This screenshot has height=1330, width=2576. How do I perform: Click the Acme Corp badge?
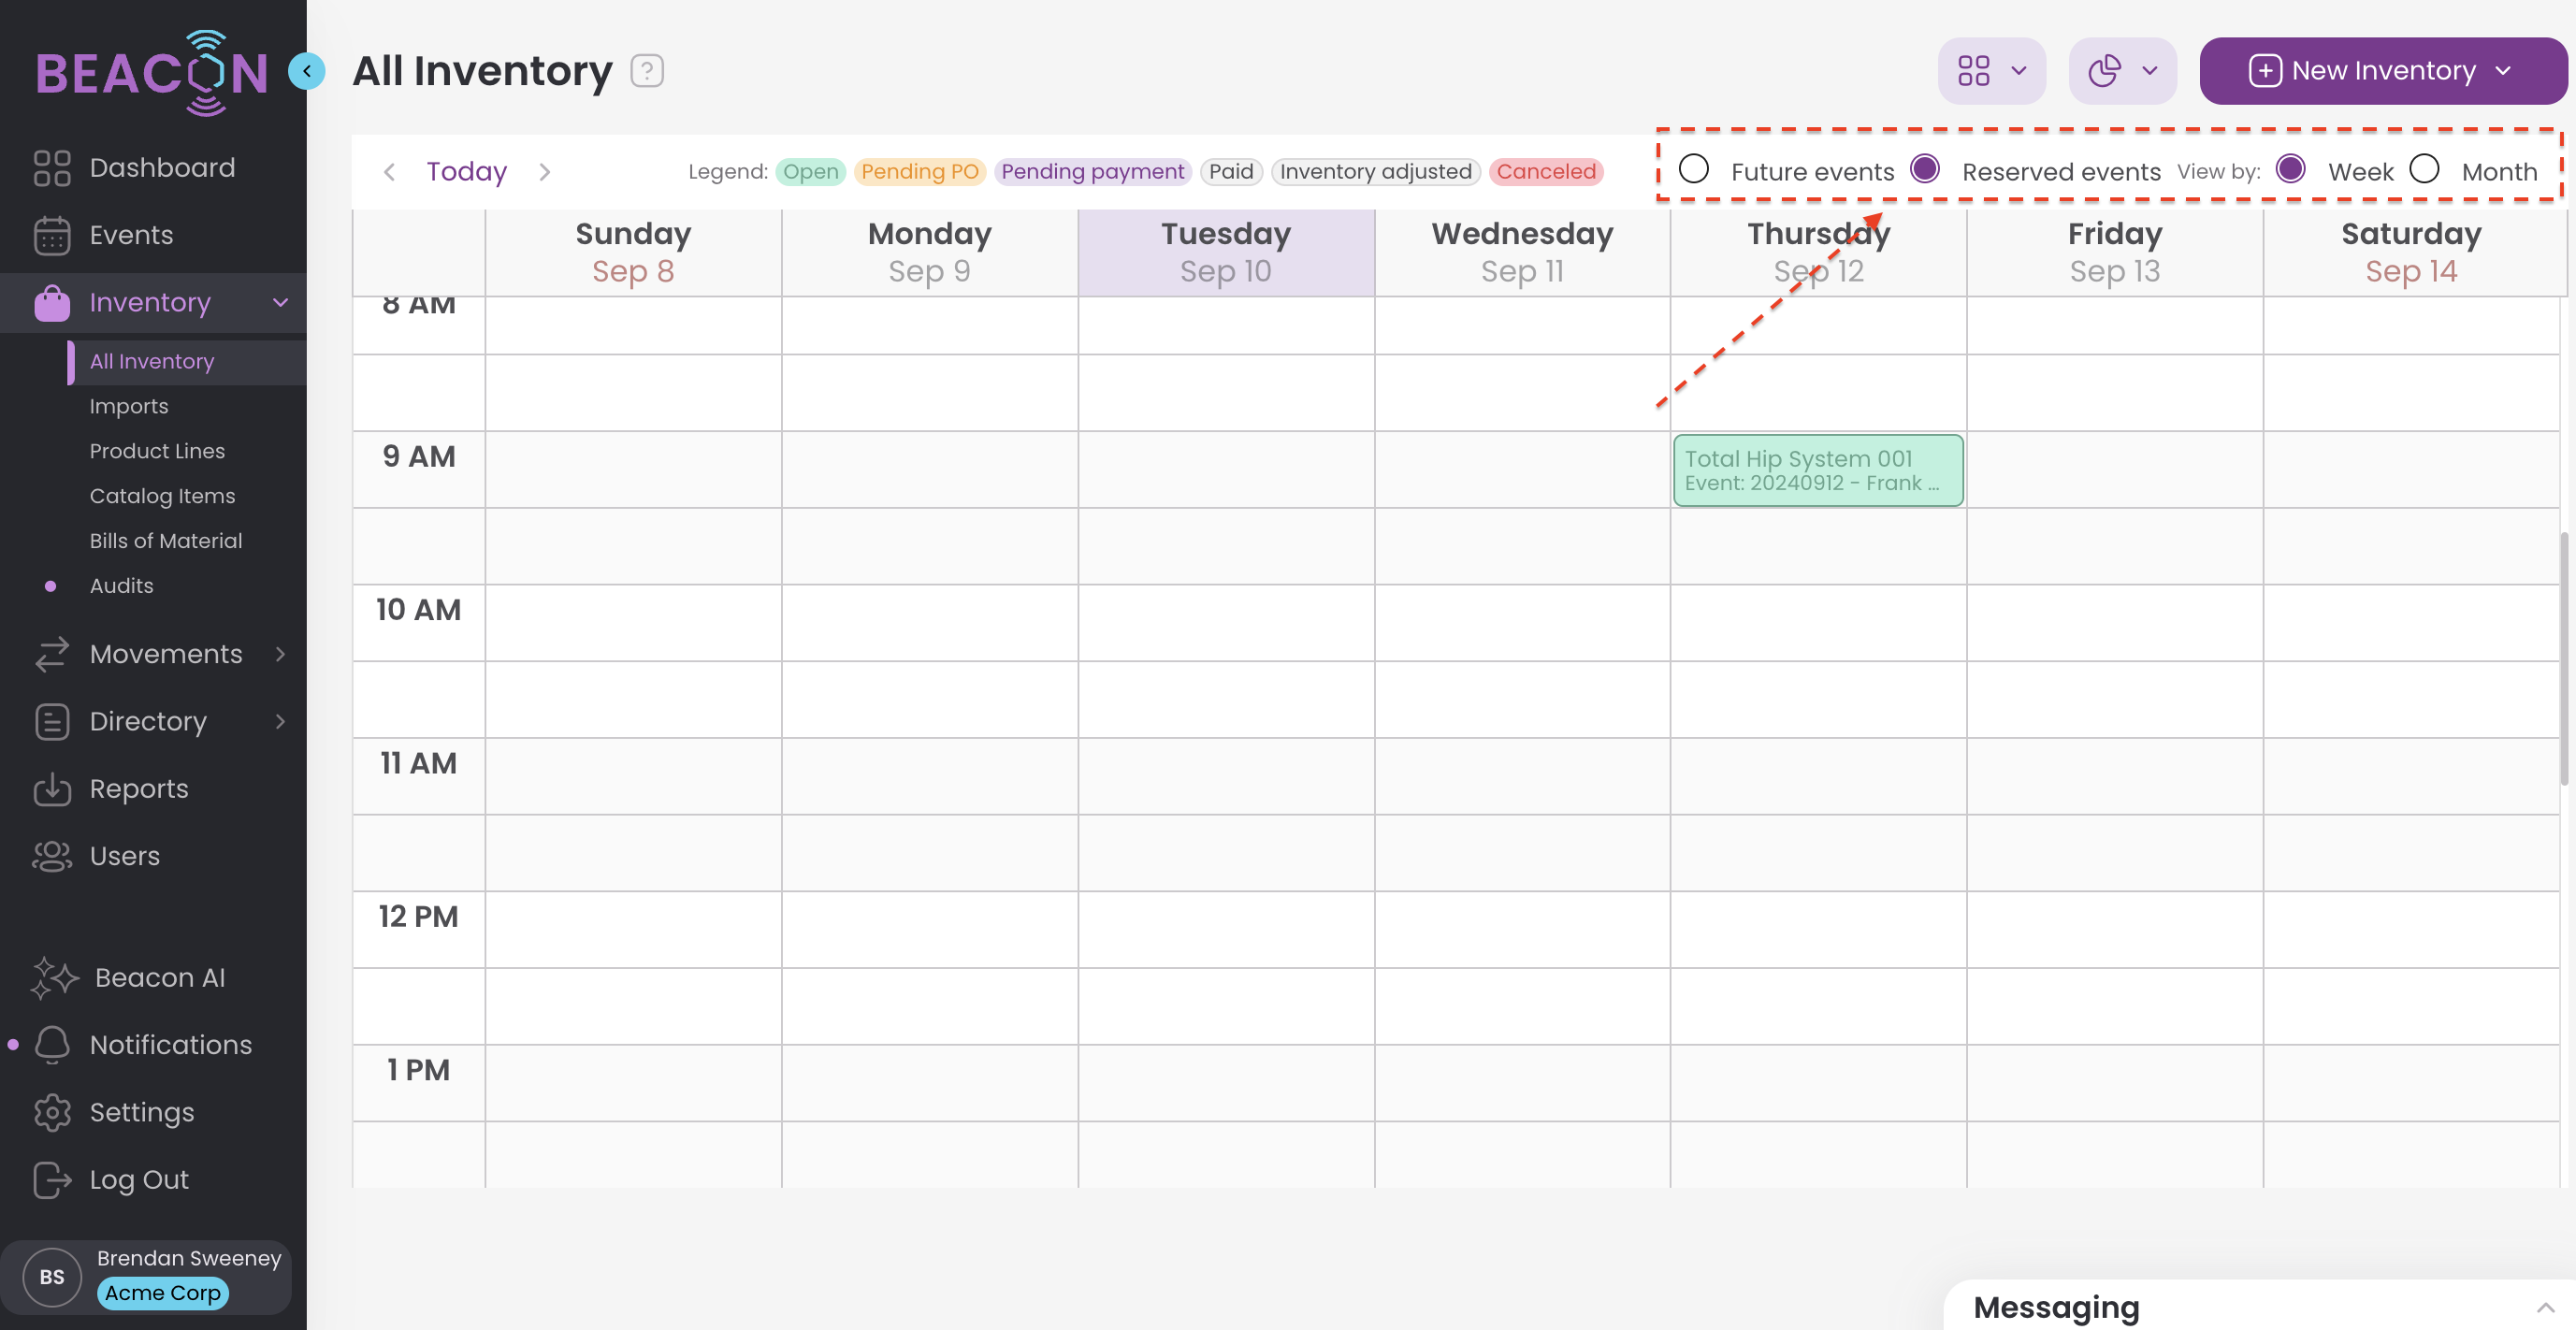[163, 1293]
